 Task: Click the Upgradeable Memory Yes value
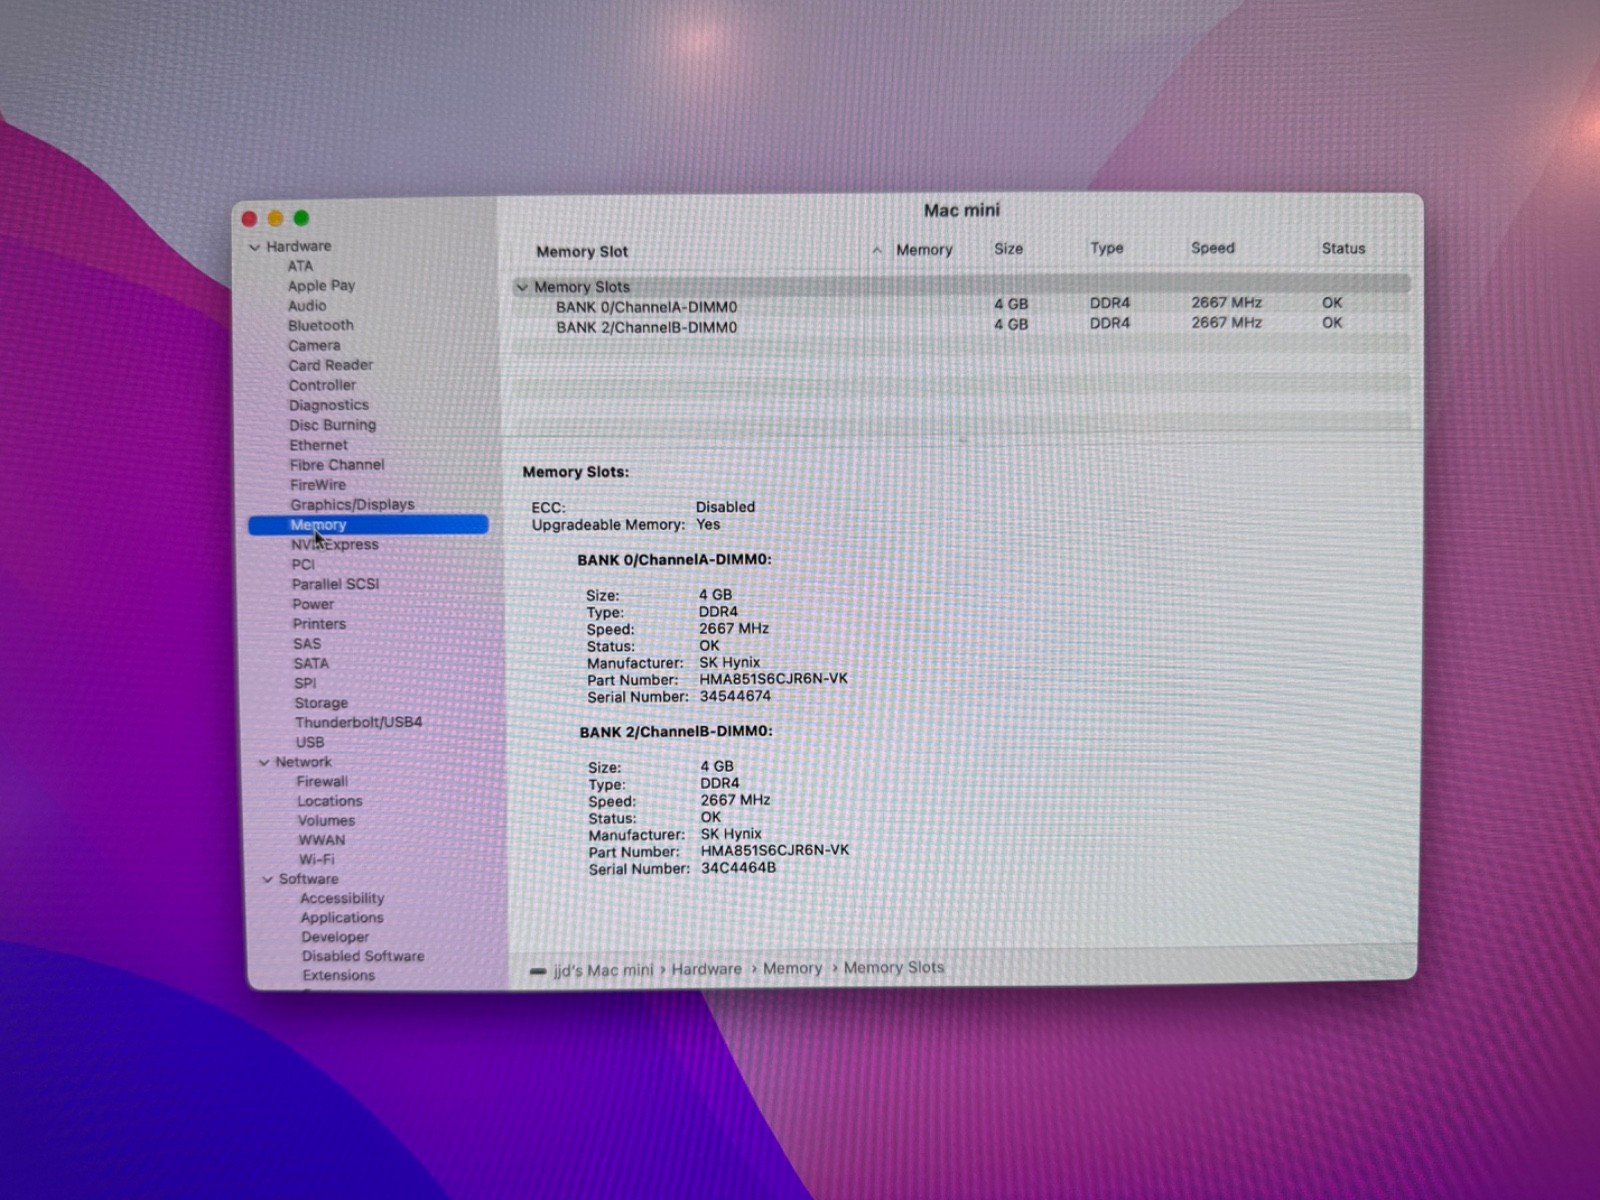tap(708, 524)
